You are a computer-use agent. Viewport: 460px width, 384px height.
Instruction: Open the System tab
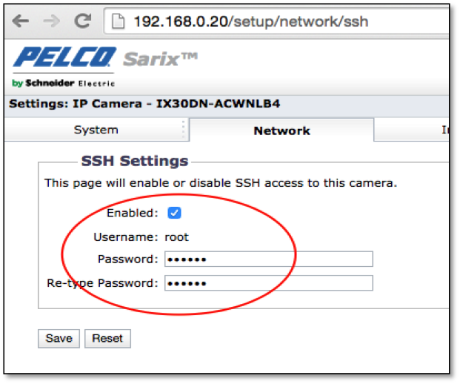96,130
